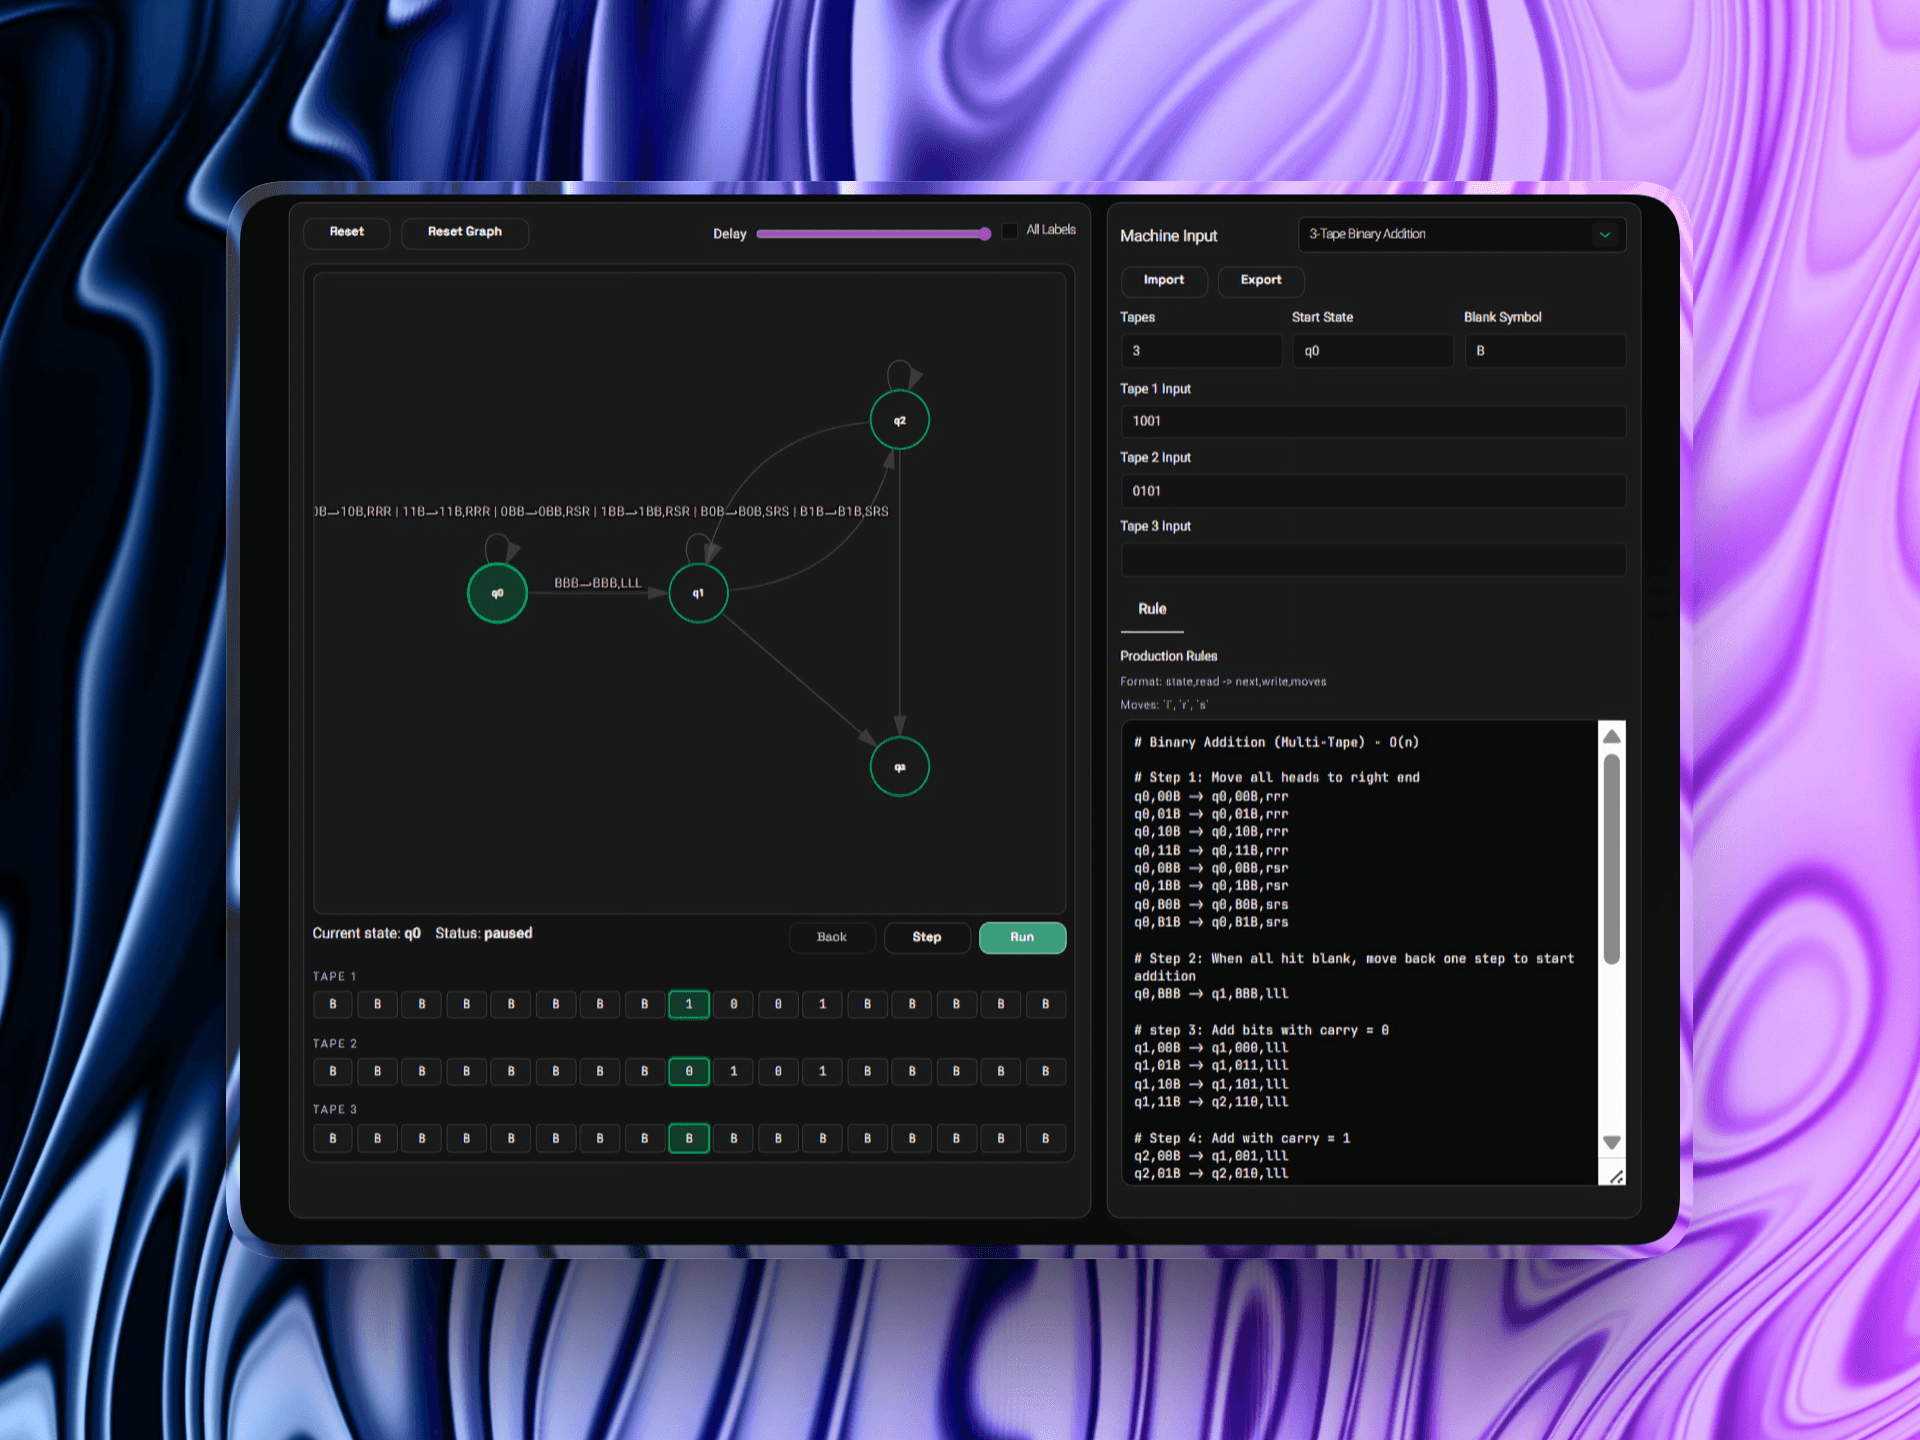1920x1440 pixels.
Task: Select the q2 state node in the graph
Action: coord(898,420)
